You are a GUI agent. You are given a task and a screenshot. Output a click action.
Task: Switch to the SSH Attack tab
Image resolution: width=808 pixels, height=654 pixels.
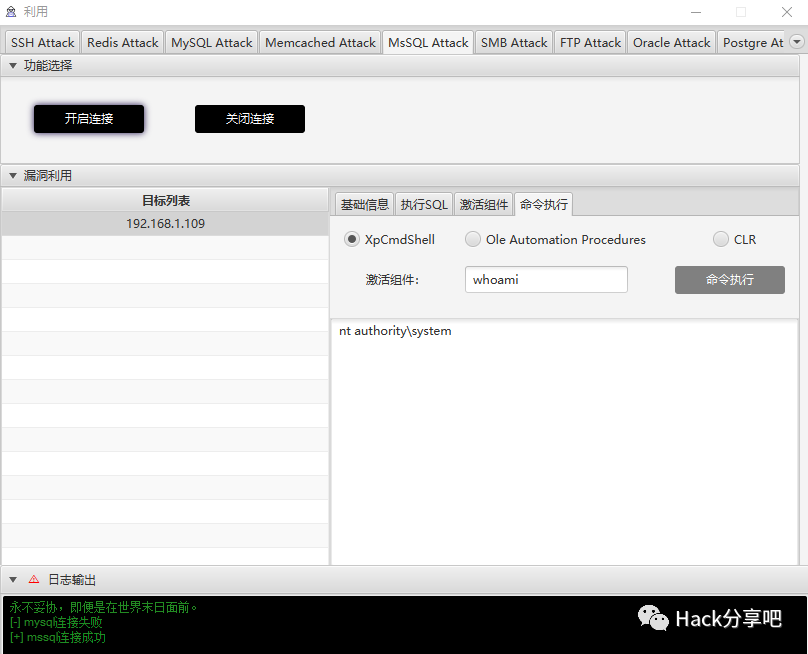click(x=43, y=43)
